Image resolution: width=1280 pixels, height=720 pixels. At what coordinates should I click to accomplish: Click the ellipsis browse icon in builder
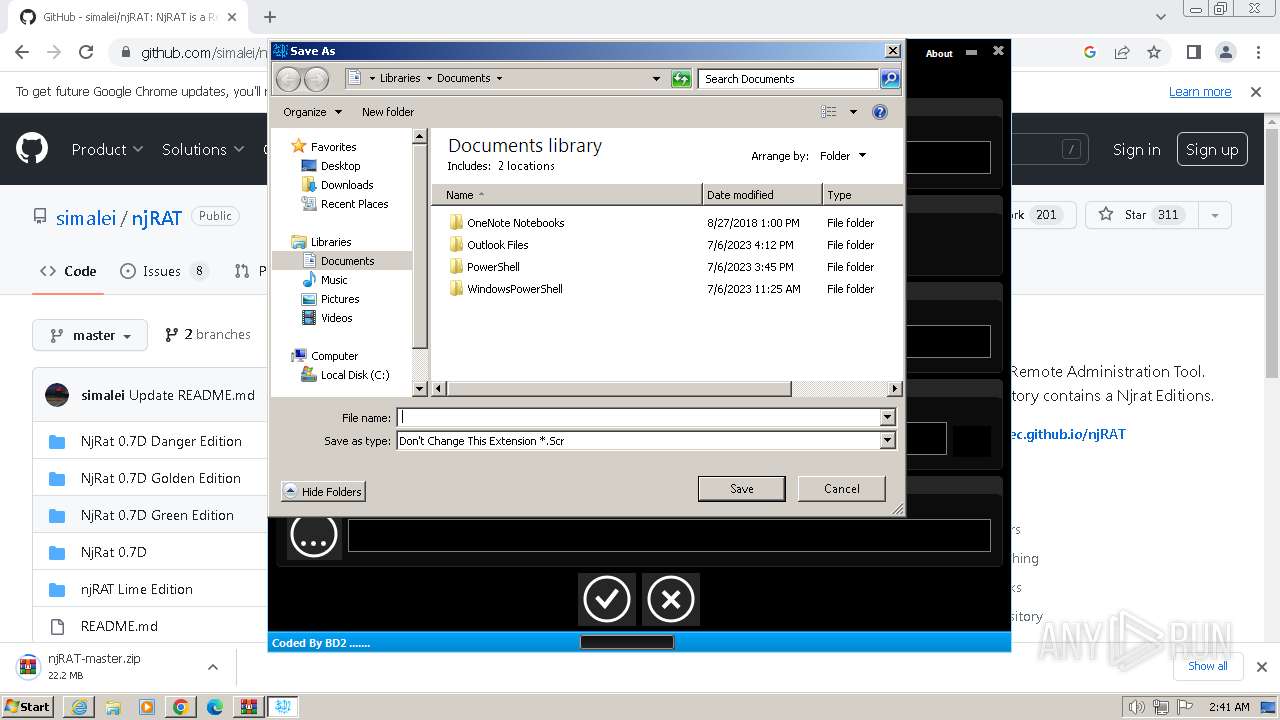(x=314, y=535)
